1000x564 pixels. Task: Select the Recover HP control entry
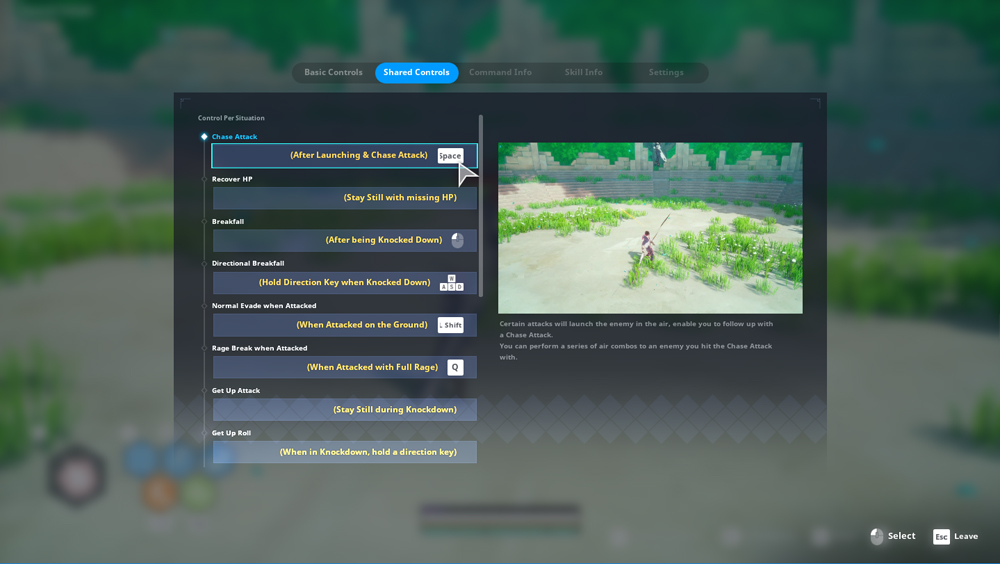coord(344,198)
